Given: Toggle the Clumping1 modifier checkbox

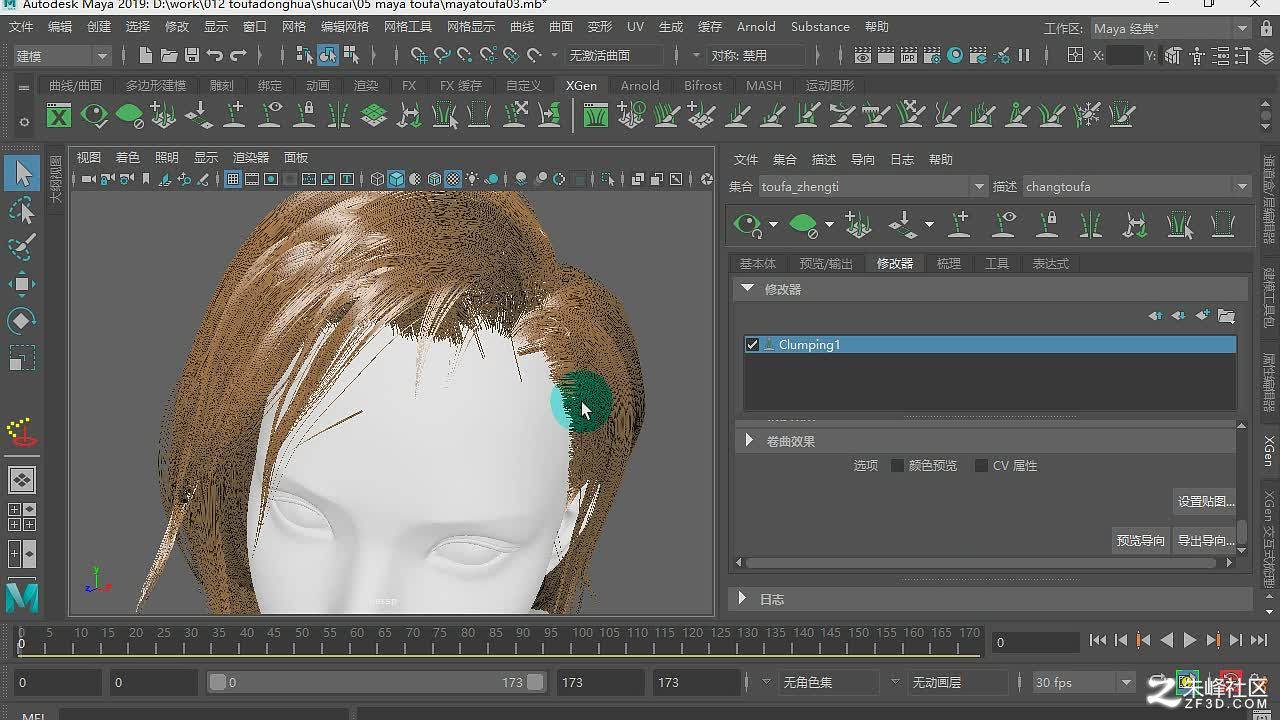Looking at the screenshot, I should click(752, 344).
